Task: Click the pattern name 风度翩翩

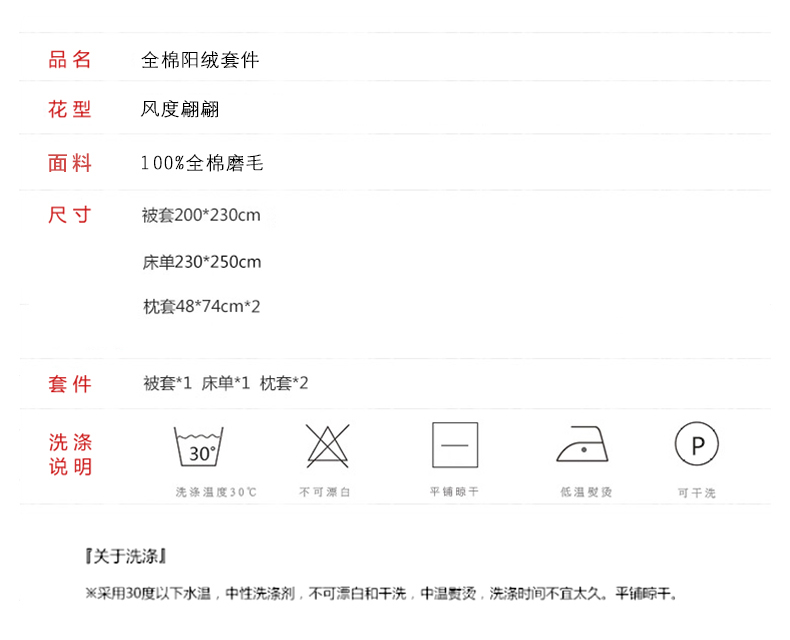Action: (x=180, y=109)
